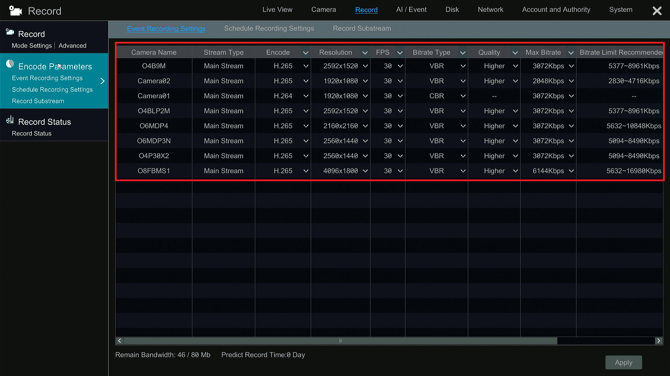Open the Advanced link in the sidebar
The image size is (670, 376).
[72, 46]
